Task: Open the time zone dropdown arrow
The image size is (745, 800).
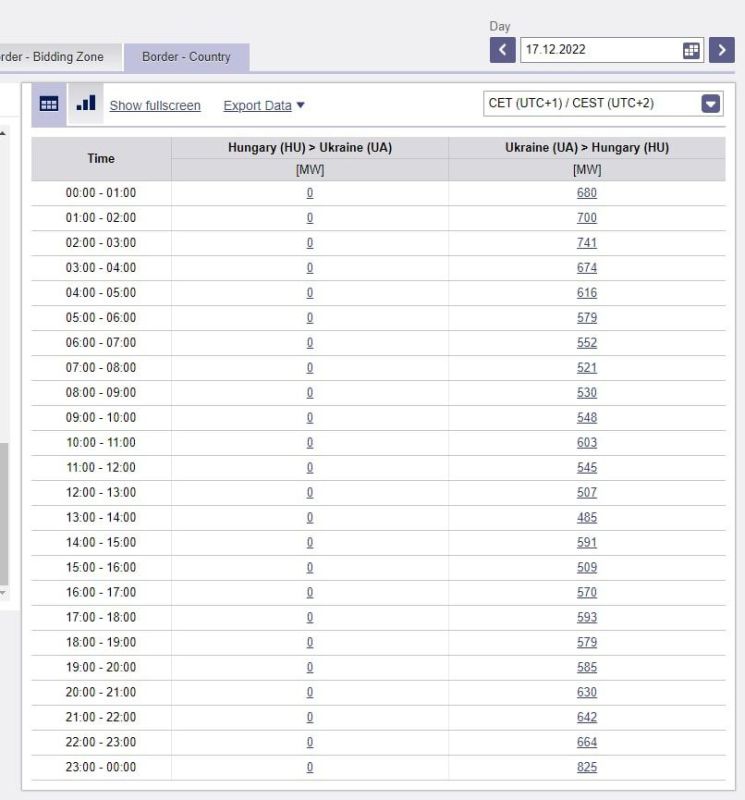Action: click(711, 104)
